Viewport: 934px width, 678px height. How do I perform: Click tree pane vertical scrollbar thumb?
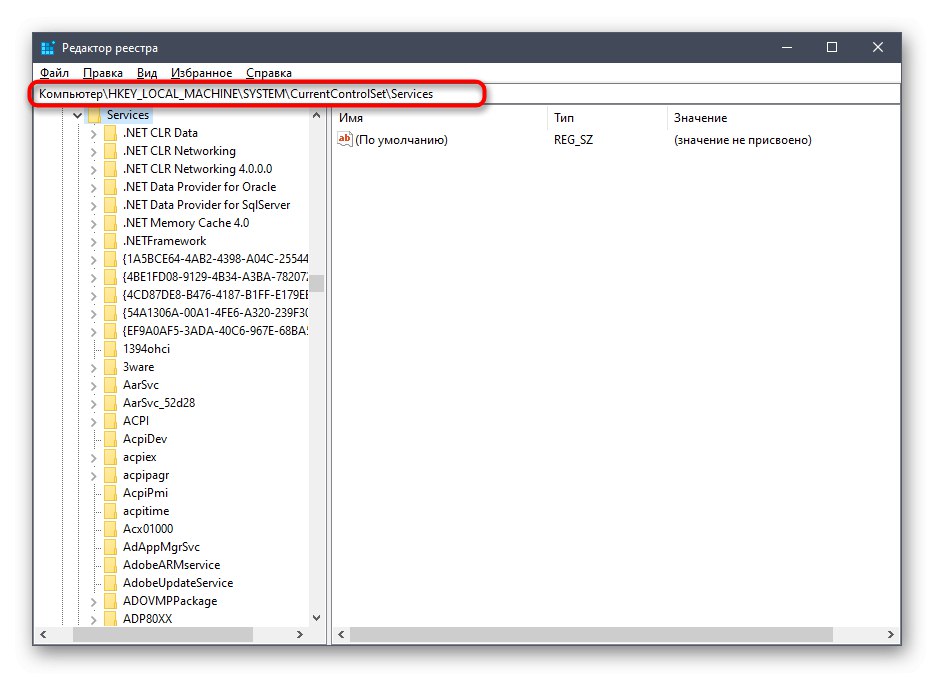click(x=316, y=283)
